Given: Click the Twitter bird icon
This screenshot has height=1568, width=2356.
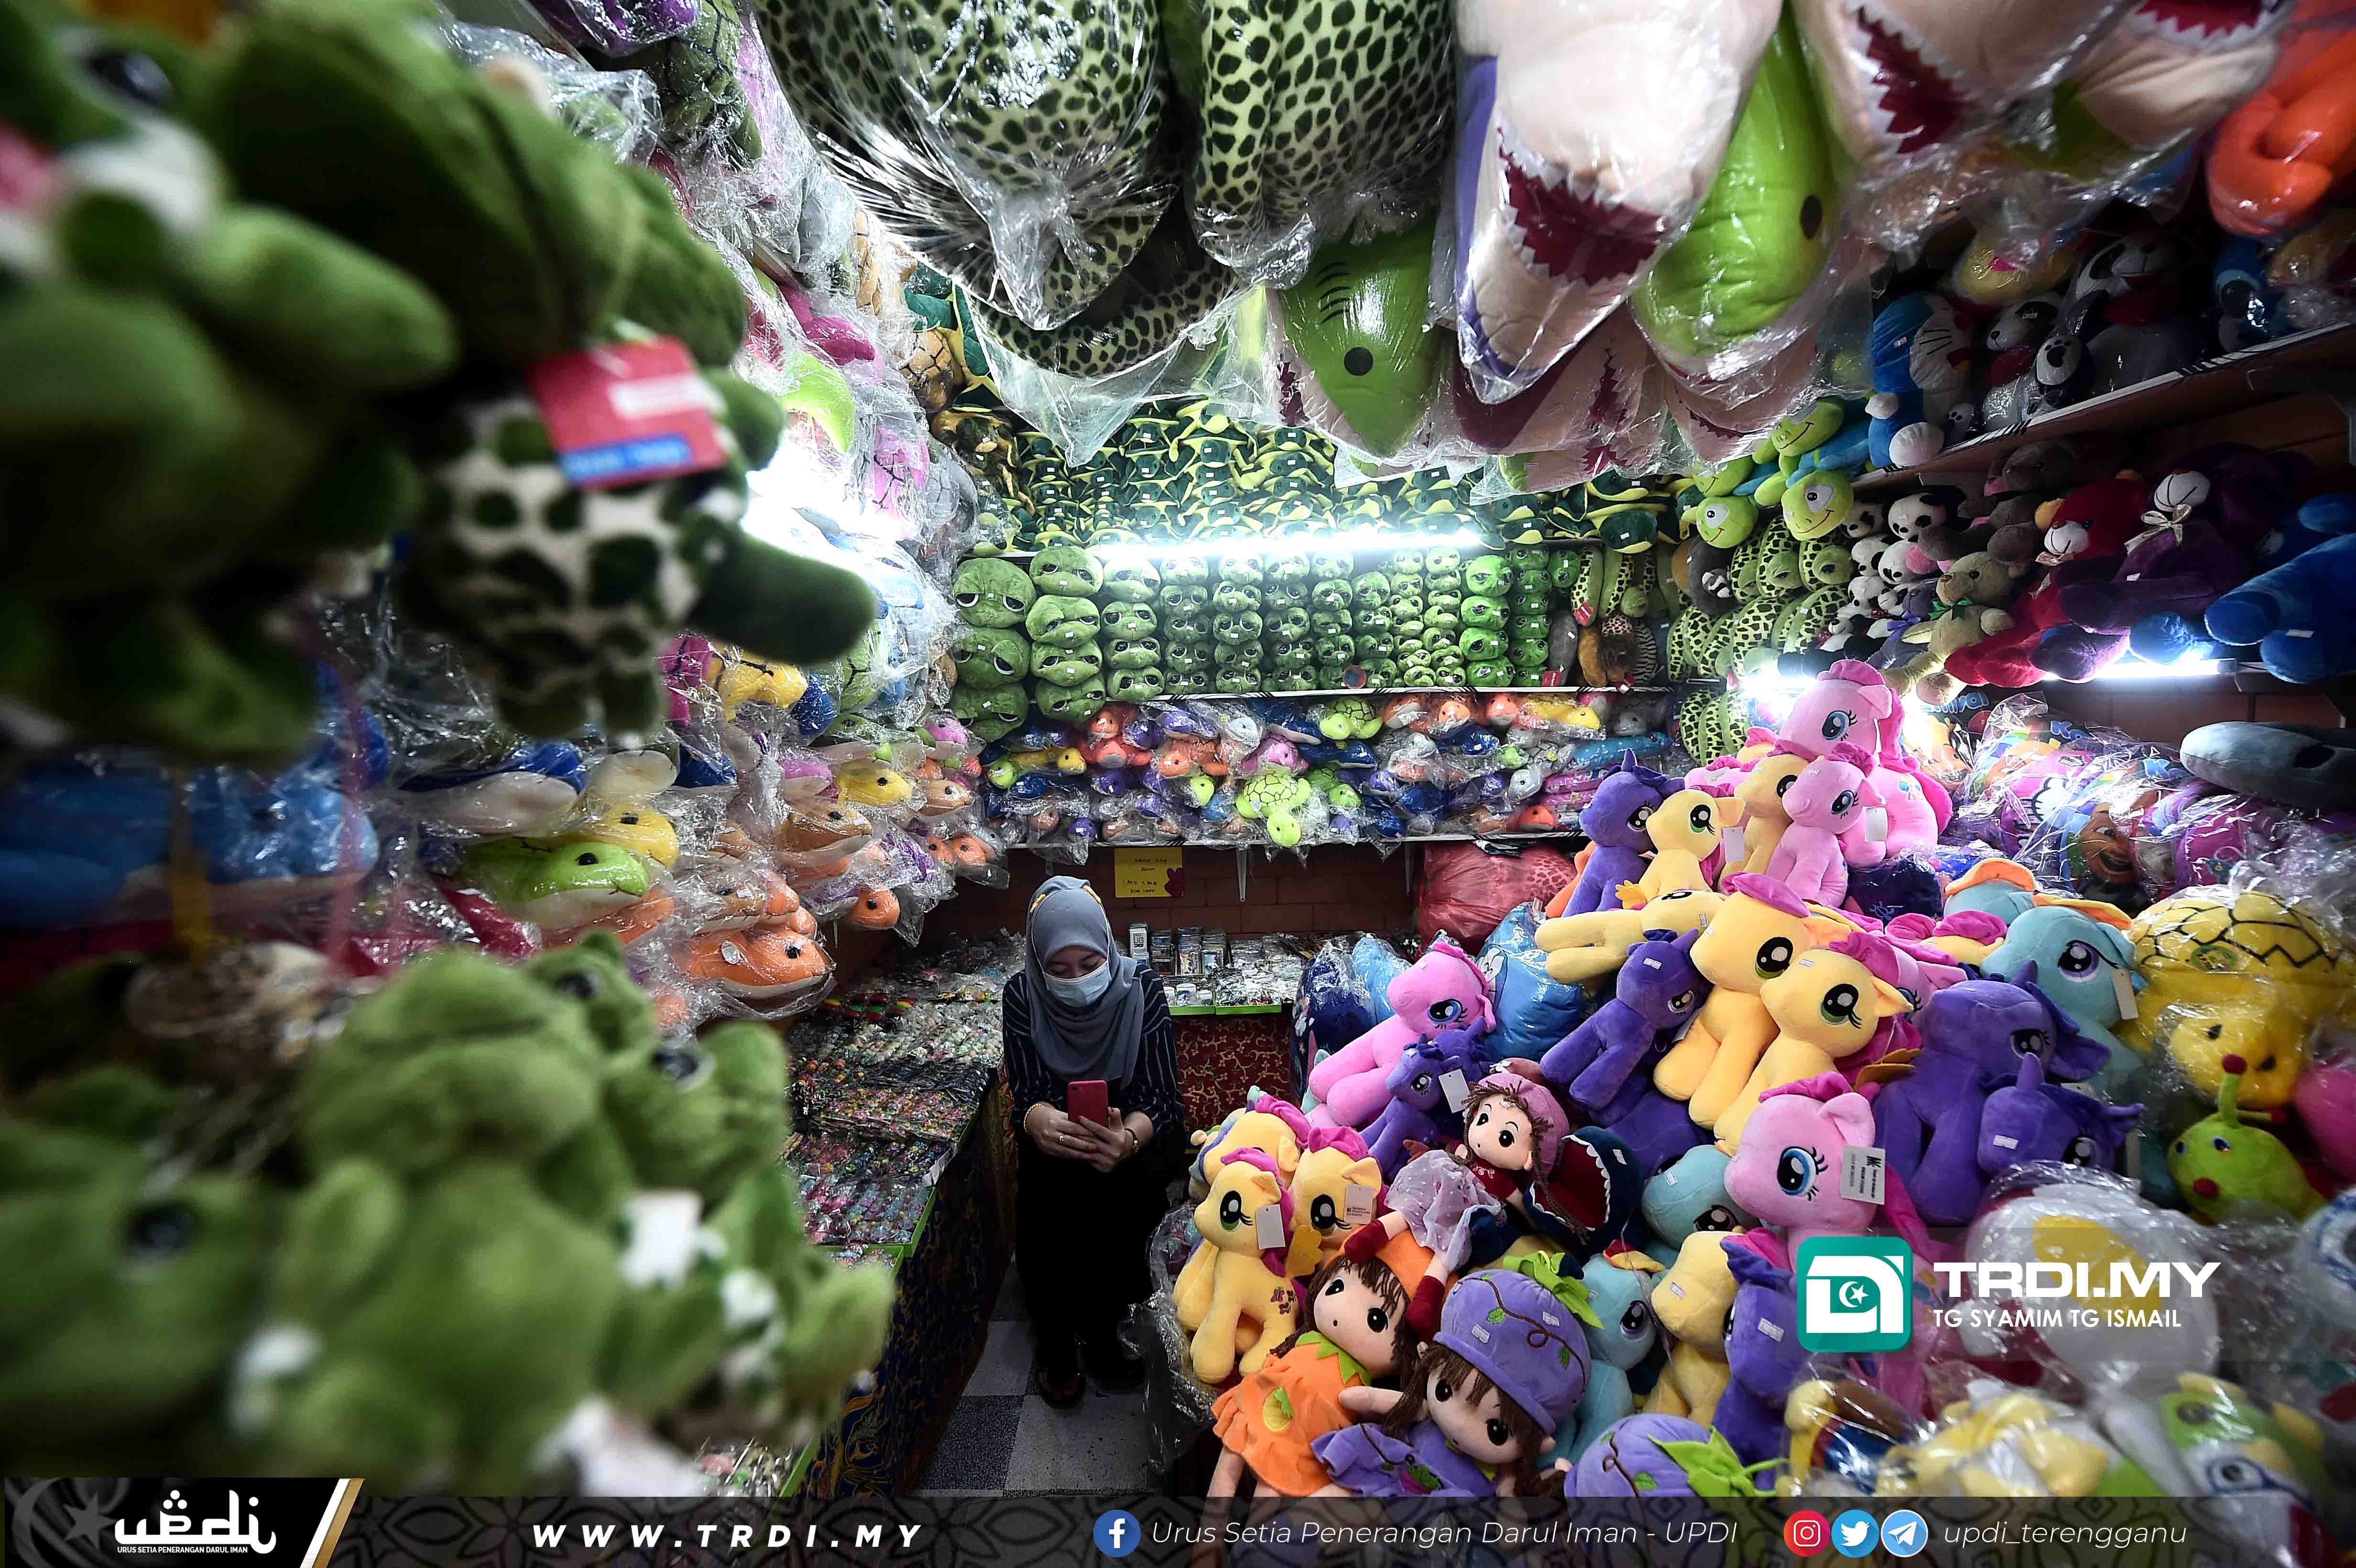Looking at the screenshot, I should point(1855,1533).
